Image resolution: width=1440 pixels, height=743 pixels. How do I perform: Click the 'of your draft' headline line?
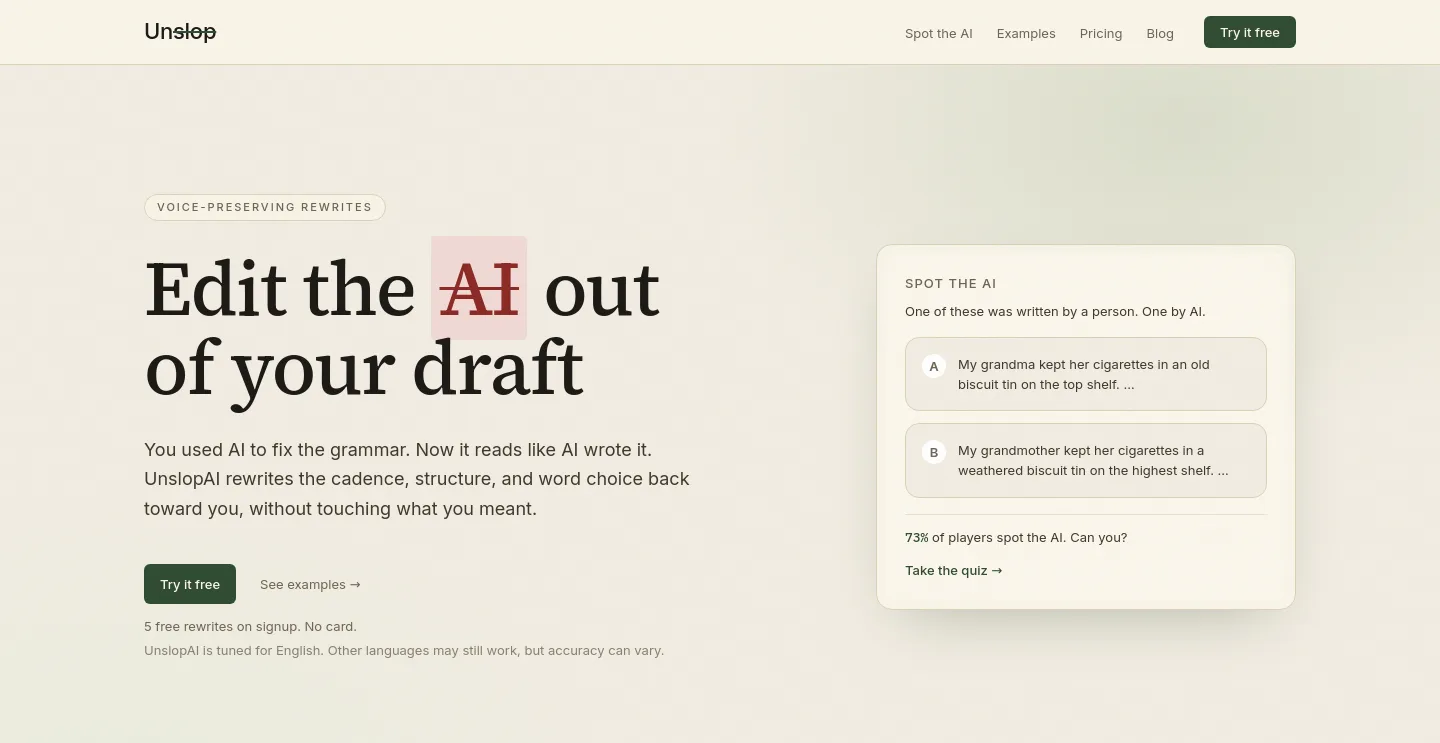coord(364,369)
